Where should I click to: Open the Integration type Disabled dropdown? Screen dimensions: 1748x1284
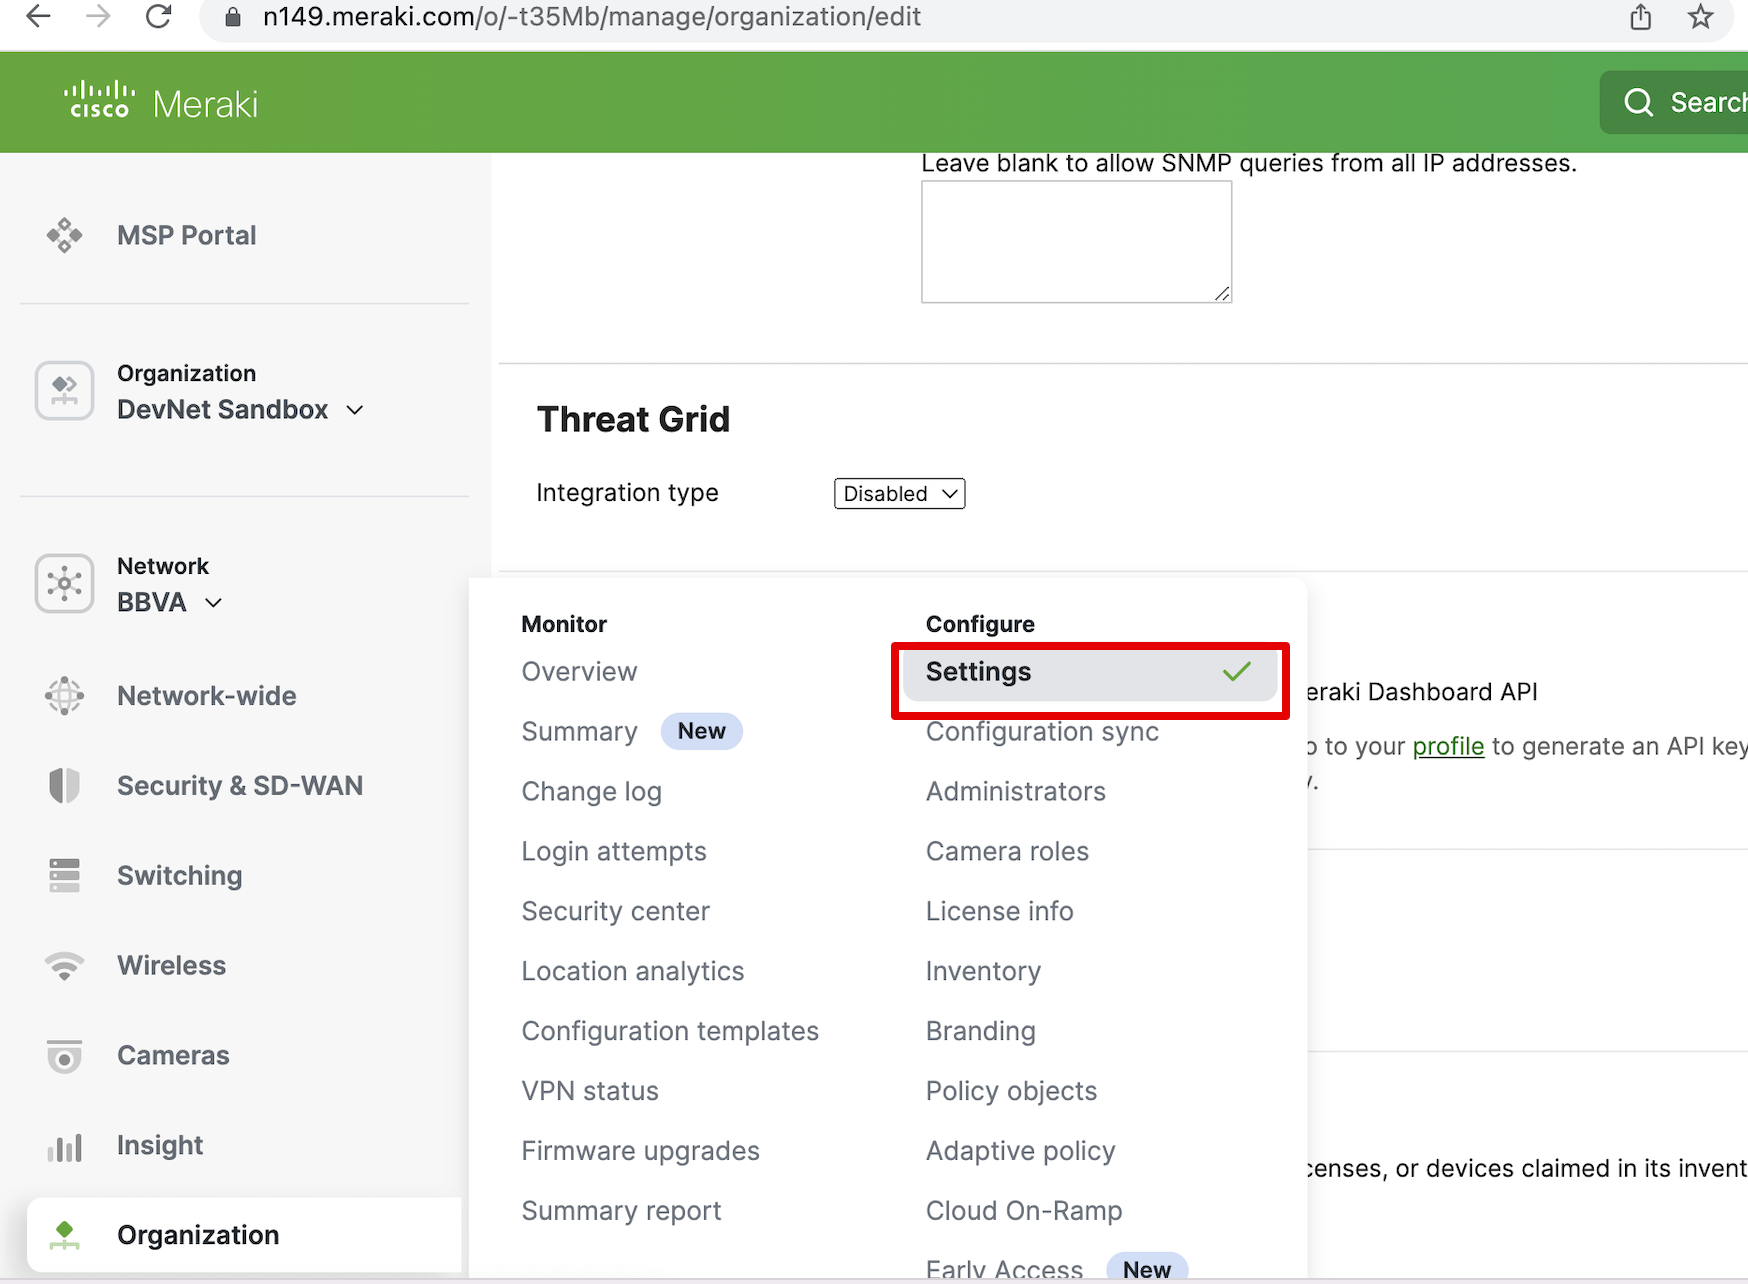pos(899,494)
